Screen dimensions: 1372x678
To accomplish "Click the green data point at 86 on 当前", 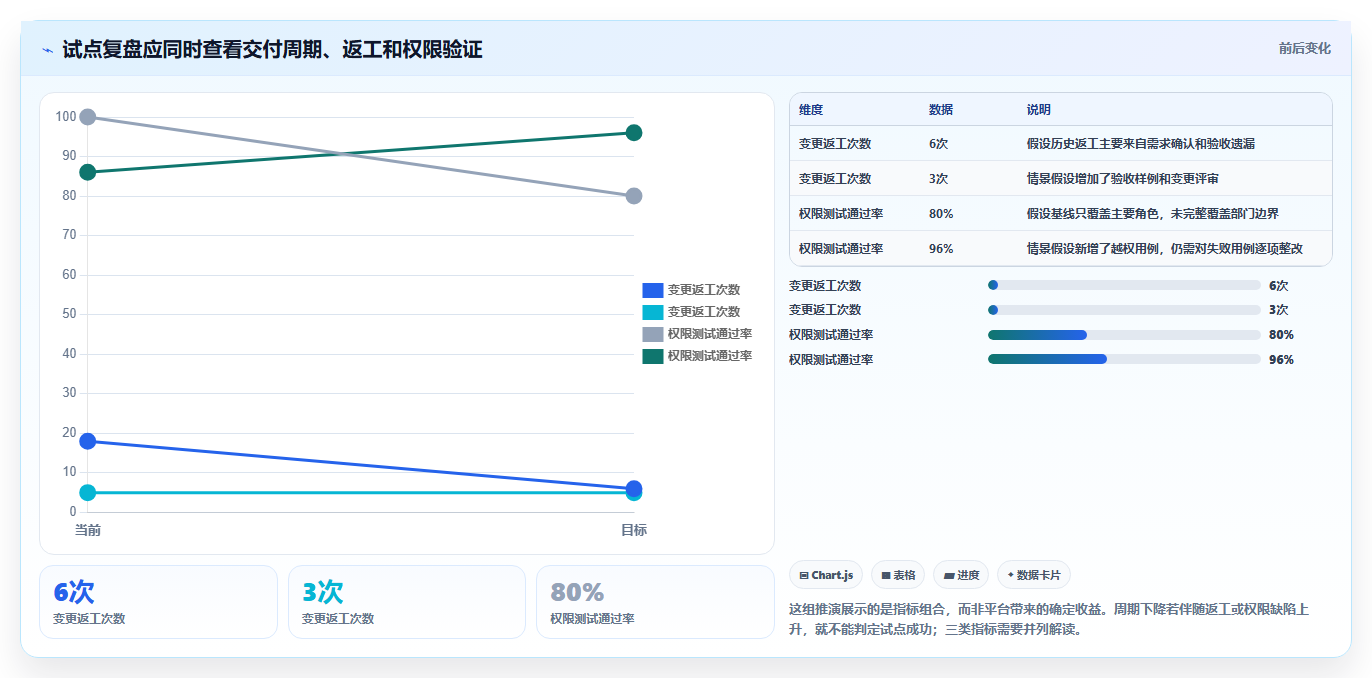I will [x=88, y=172].
